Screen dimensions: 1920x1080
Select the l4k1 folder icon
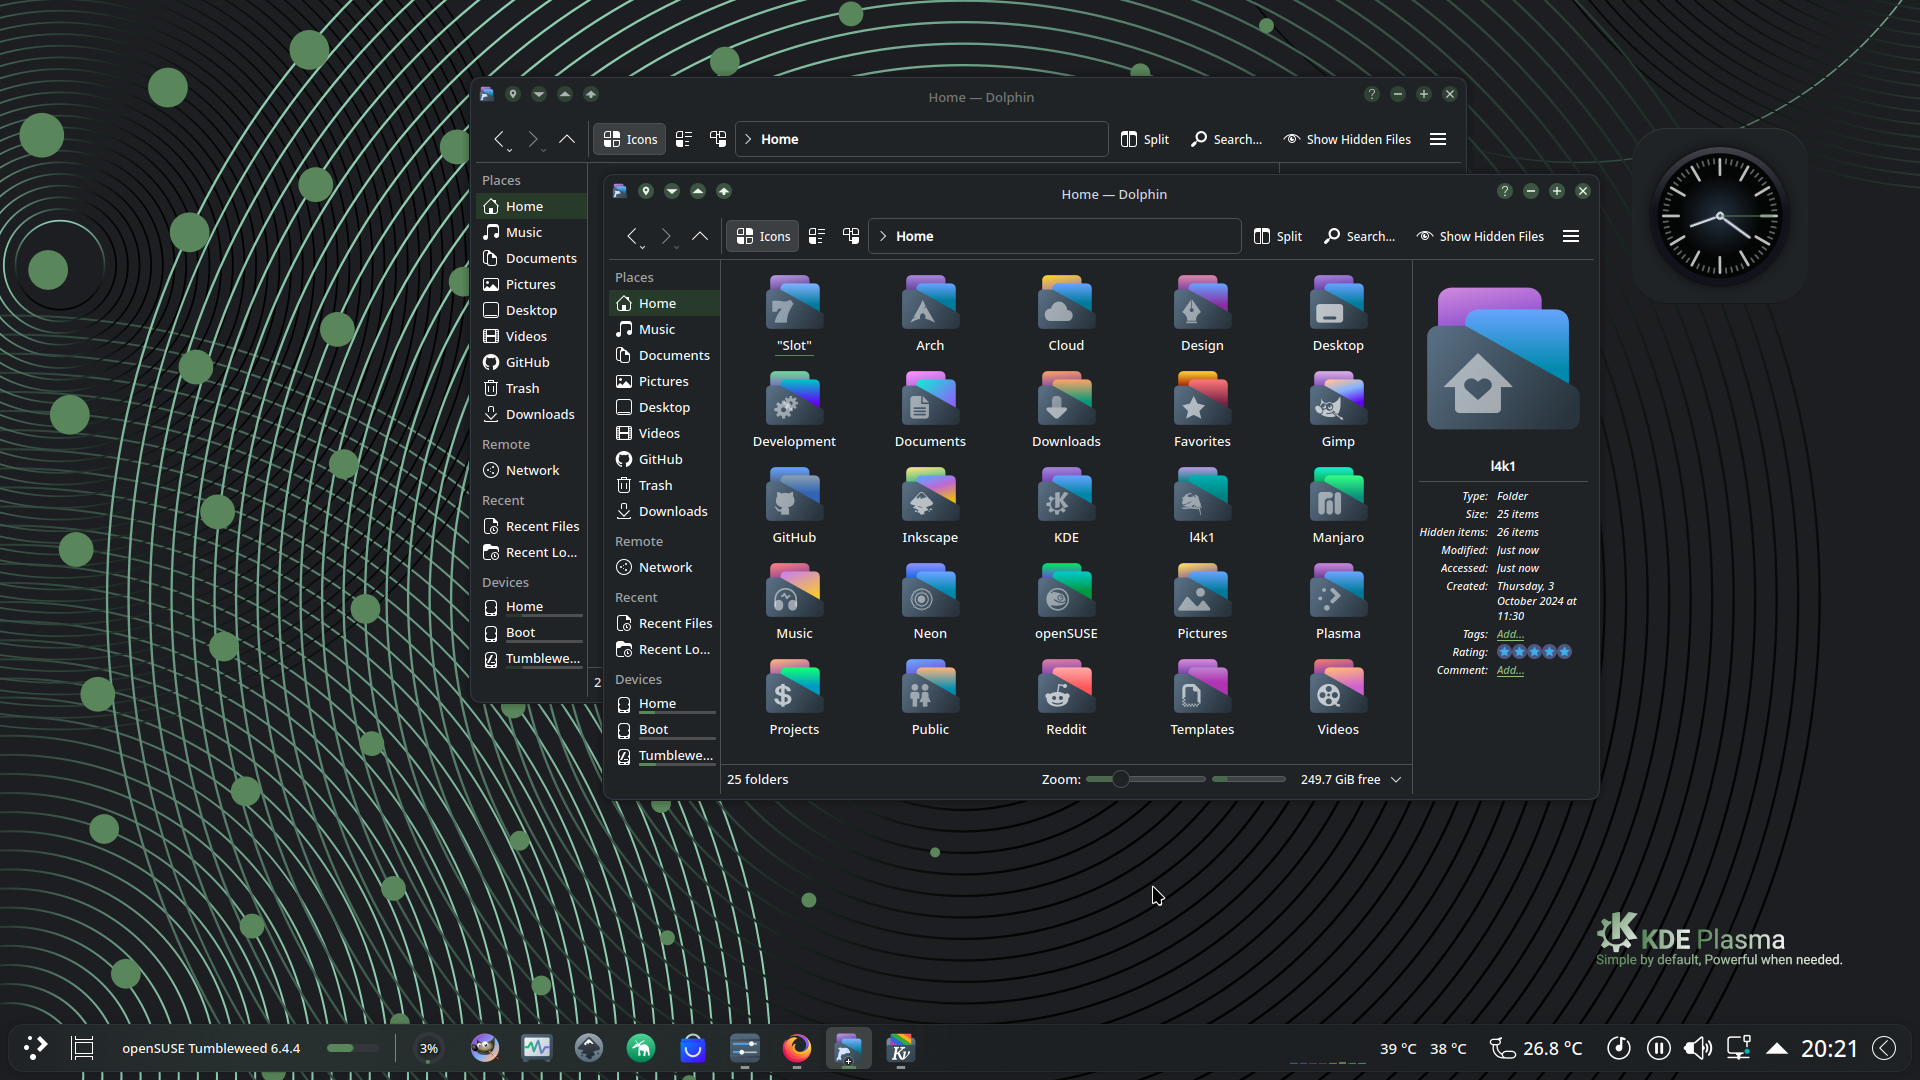(1202, 495)
